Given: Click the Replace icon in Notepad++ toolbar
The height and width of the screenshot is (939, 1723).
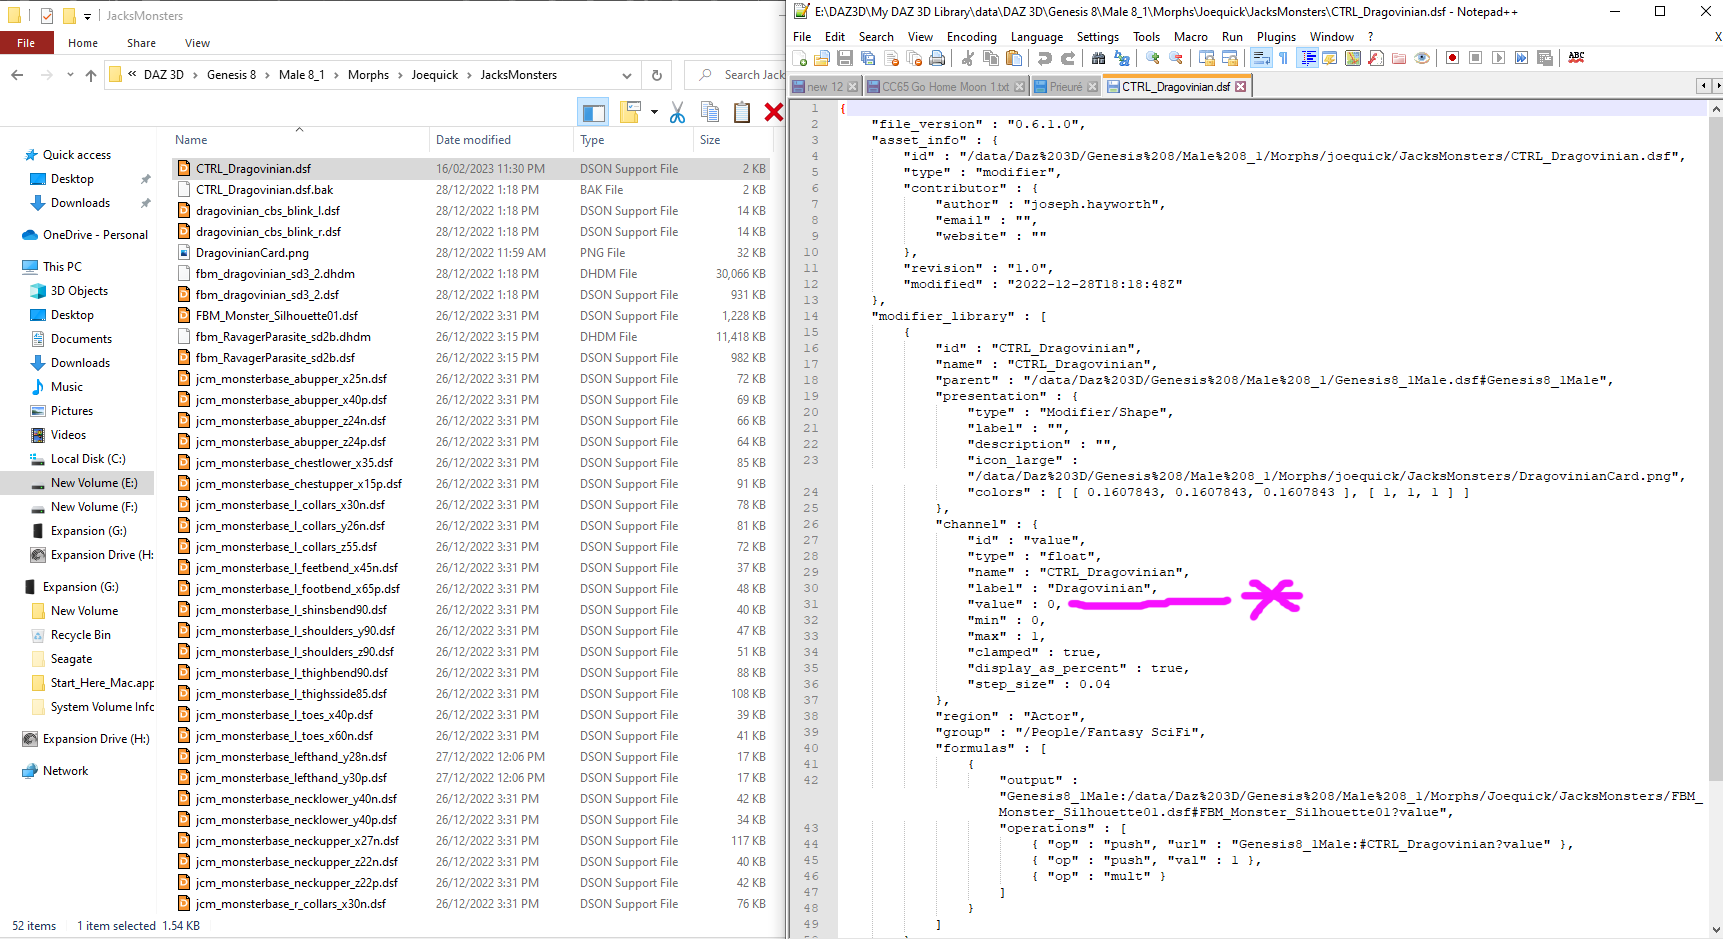Looking at the screenshot, I should click(1122, 58).
